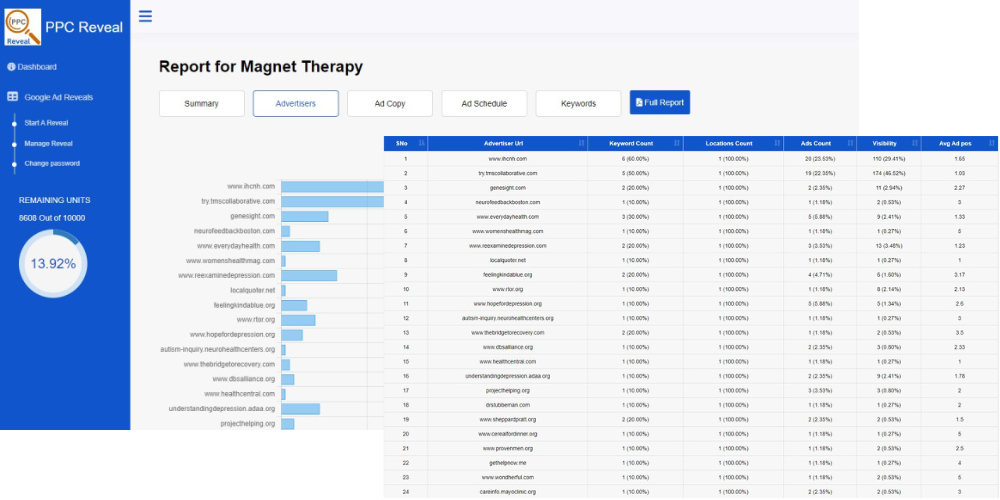Sort table by Advertiser Url column

tap(513, 144)
